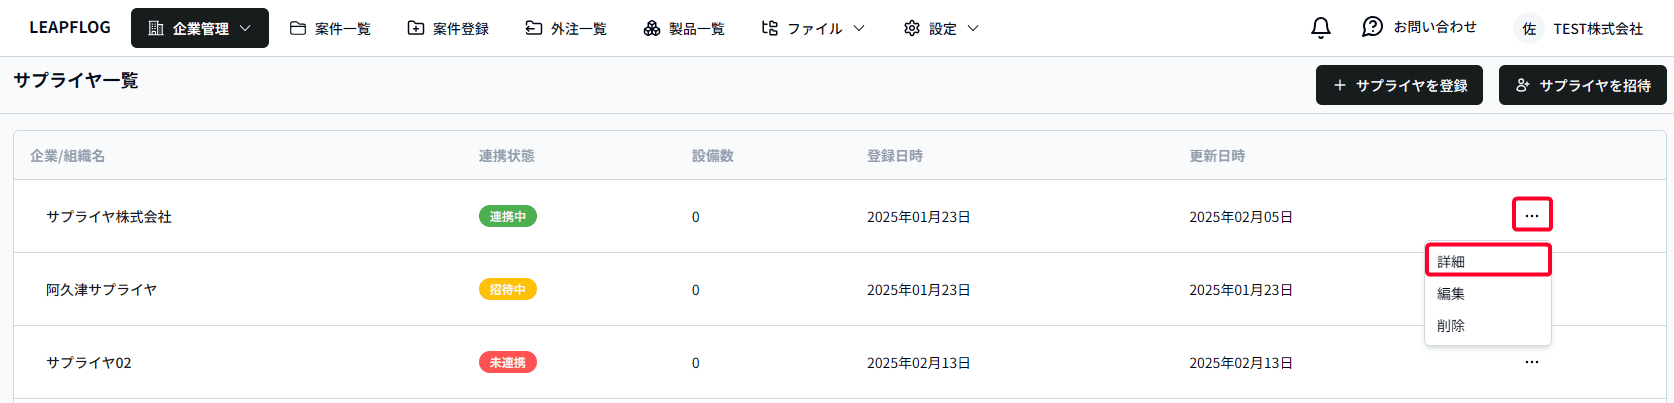Screen dimensions: 1674x403
Task: Click the 製品一覧 cubes icon
Action: click(652, 28)
